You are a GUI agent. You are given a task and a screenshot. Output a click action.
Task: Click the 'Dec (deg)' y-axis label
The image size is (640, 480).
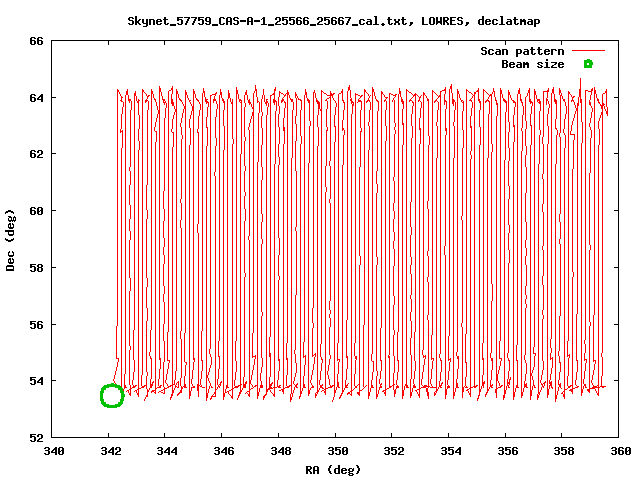point(10,240)
